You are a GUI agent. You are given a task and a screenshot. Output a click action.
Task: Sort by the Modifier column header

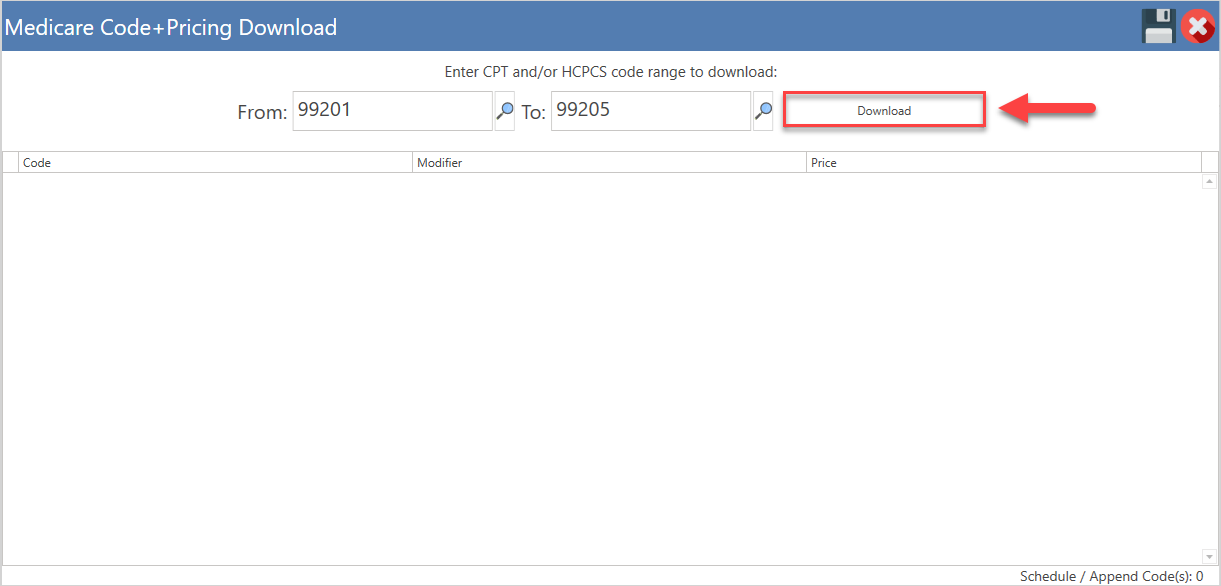(609, 162)
